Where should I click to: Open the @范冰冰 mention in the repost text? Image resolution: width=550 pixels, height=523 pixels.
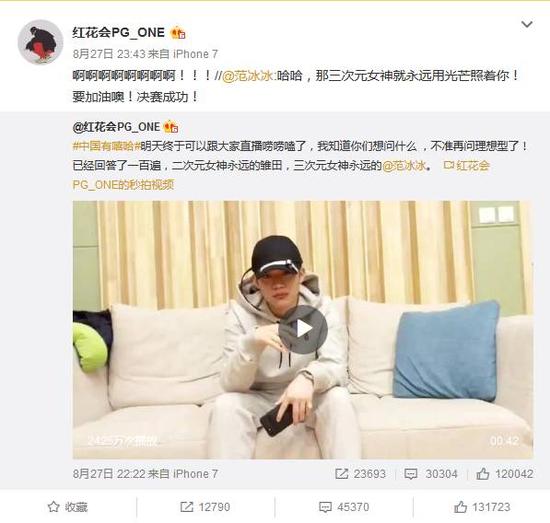248,75
